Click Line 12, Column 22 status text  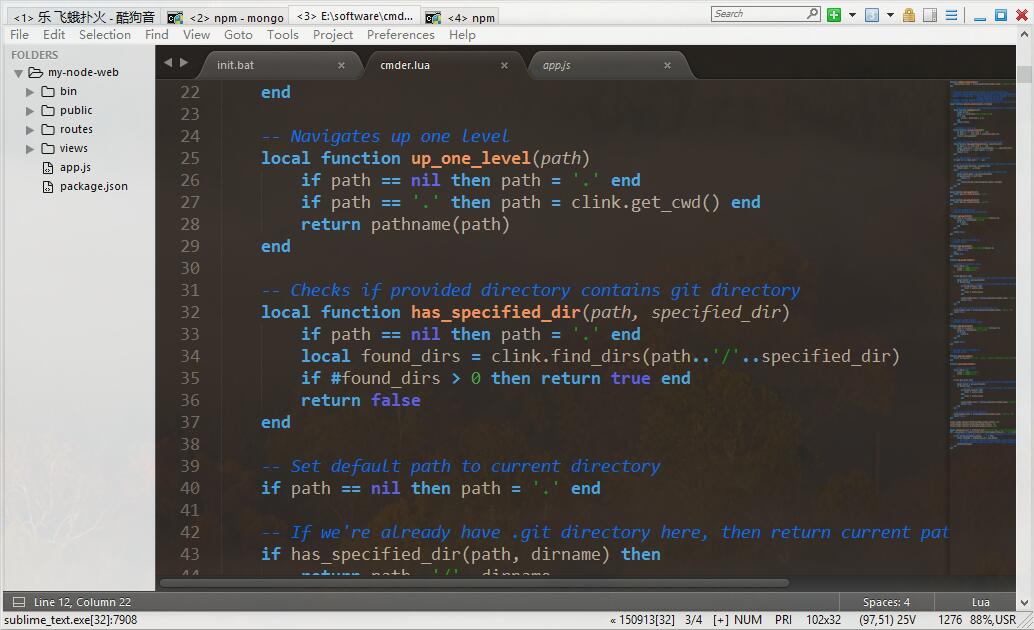[82, 602]
